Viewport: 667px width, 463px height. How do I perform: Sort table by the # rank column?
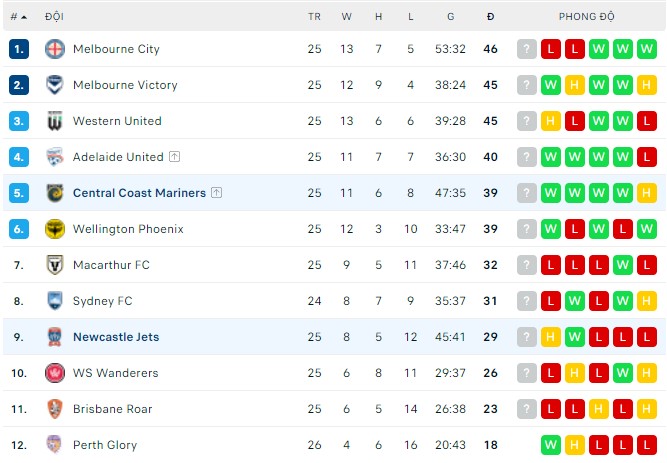(18, 17)
